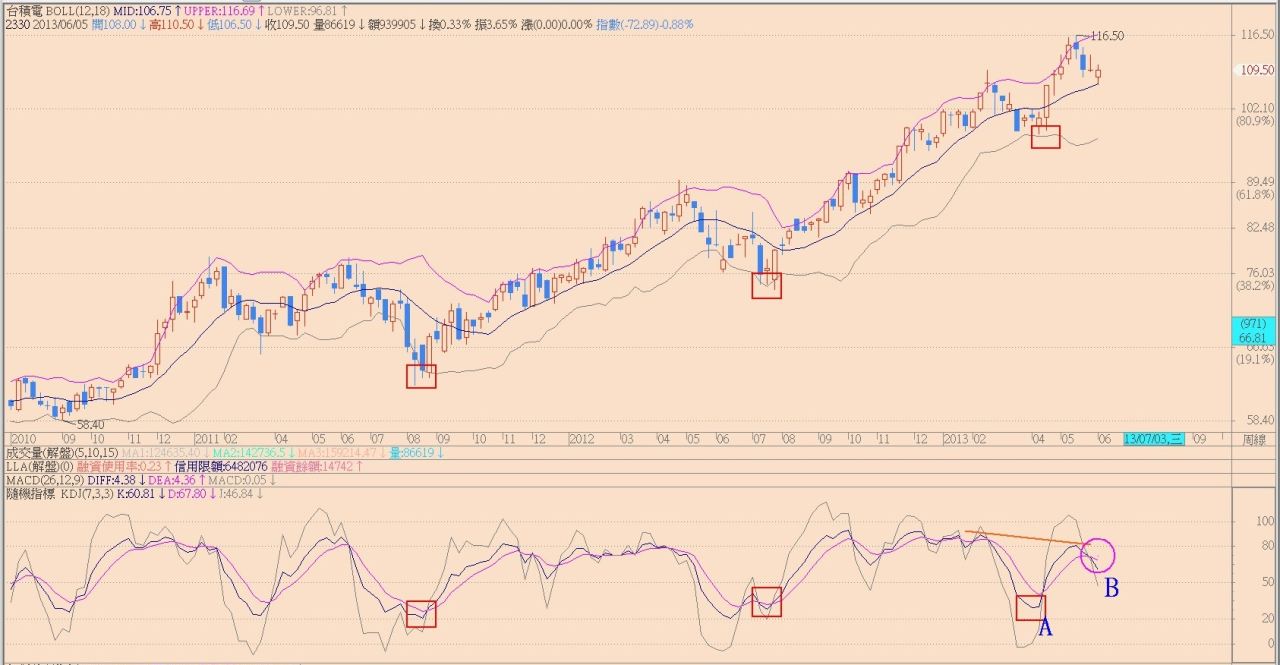The image size is (1280, 665).
Task: Click red box at July 2012 price low
Action: tap(766, 286)
